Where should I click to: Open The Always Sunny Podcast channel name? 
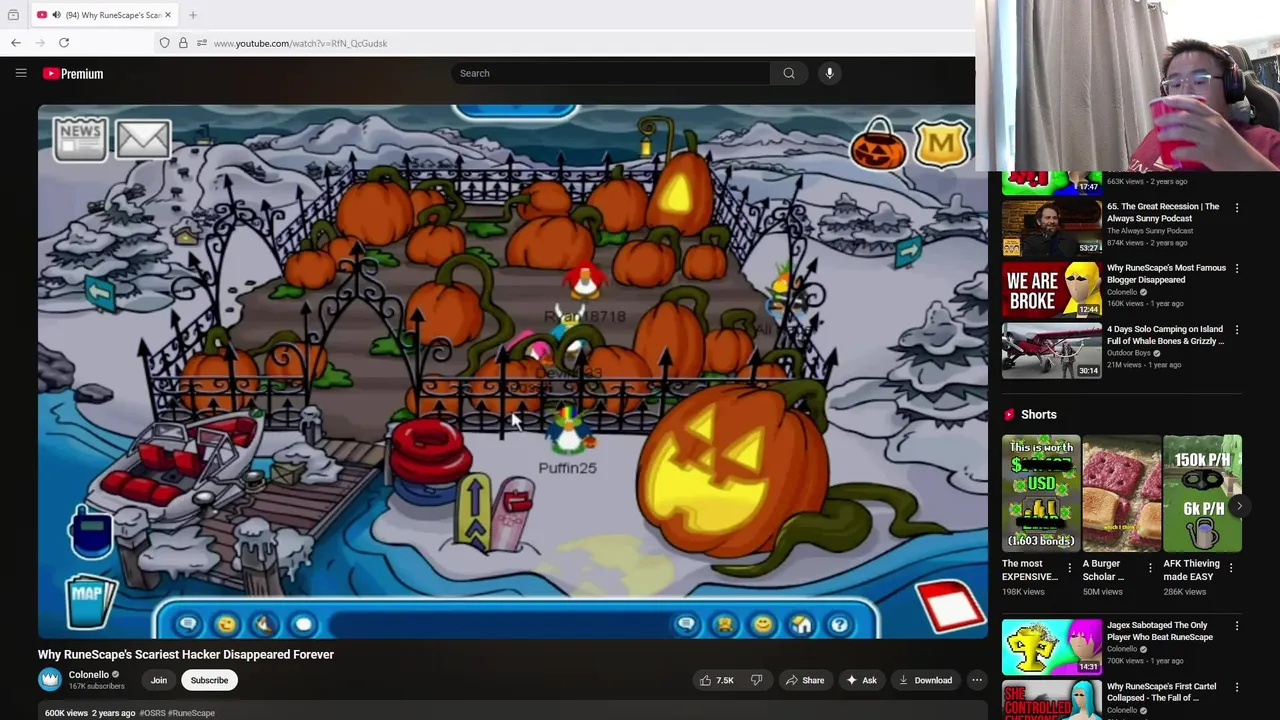click(1149, 231)
